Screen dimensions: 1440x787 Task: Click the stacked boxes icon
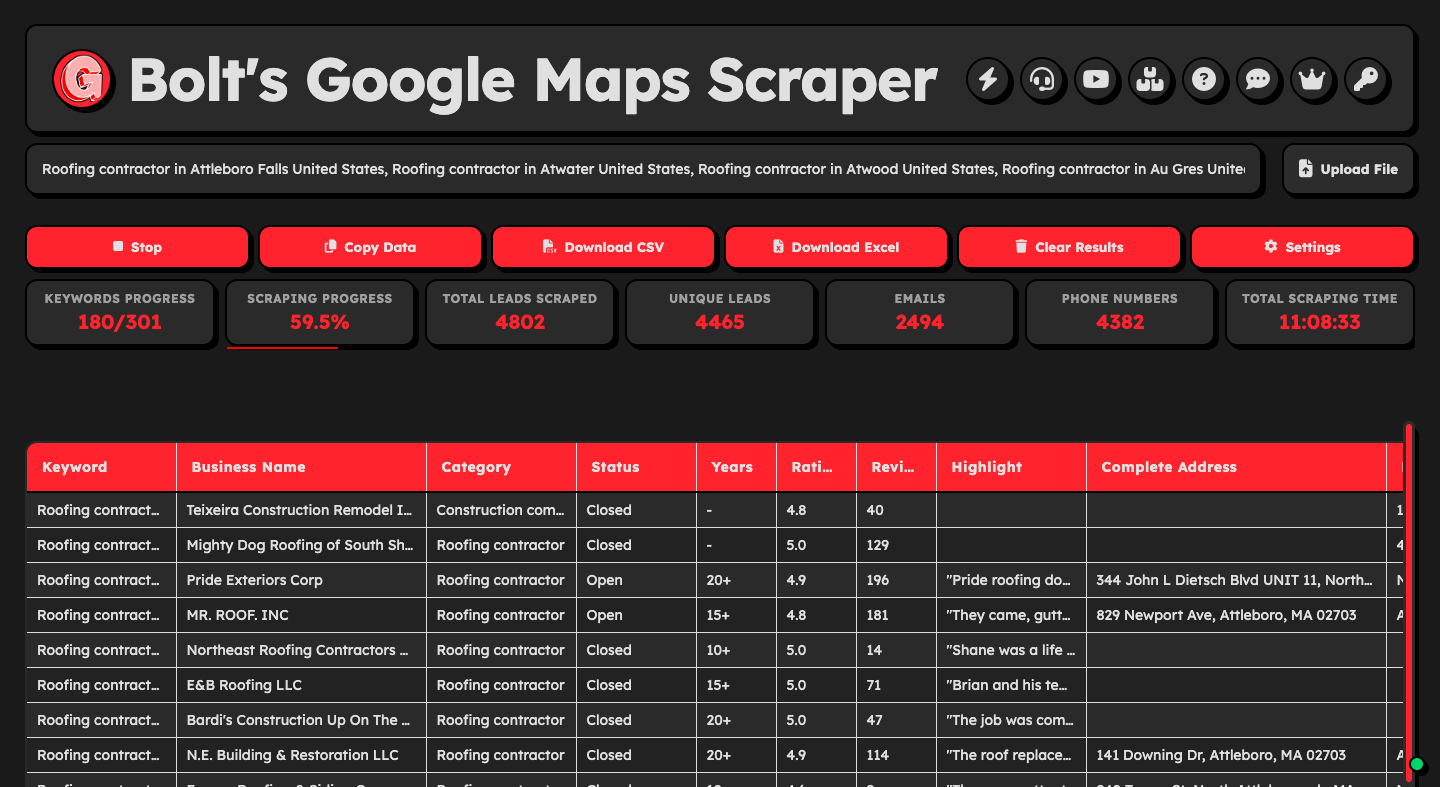point(1150,79)
